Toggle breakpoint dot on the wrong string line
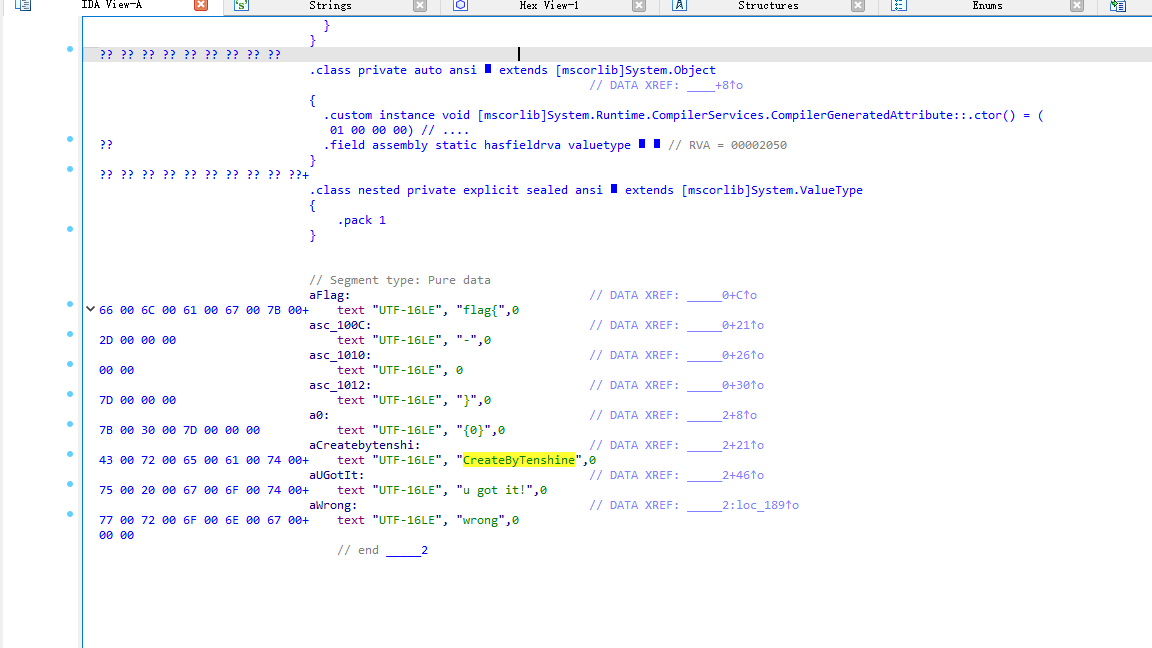Viewport: 1152px width, 648px height. point(70,514)
